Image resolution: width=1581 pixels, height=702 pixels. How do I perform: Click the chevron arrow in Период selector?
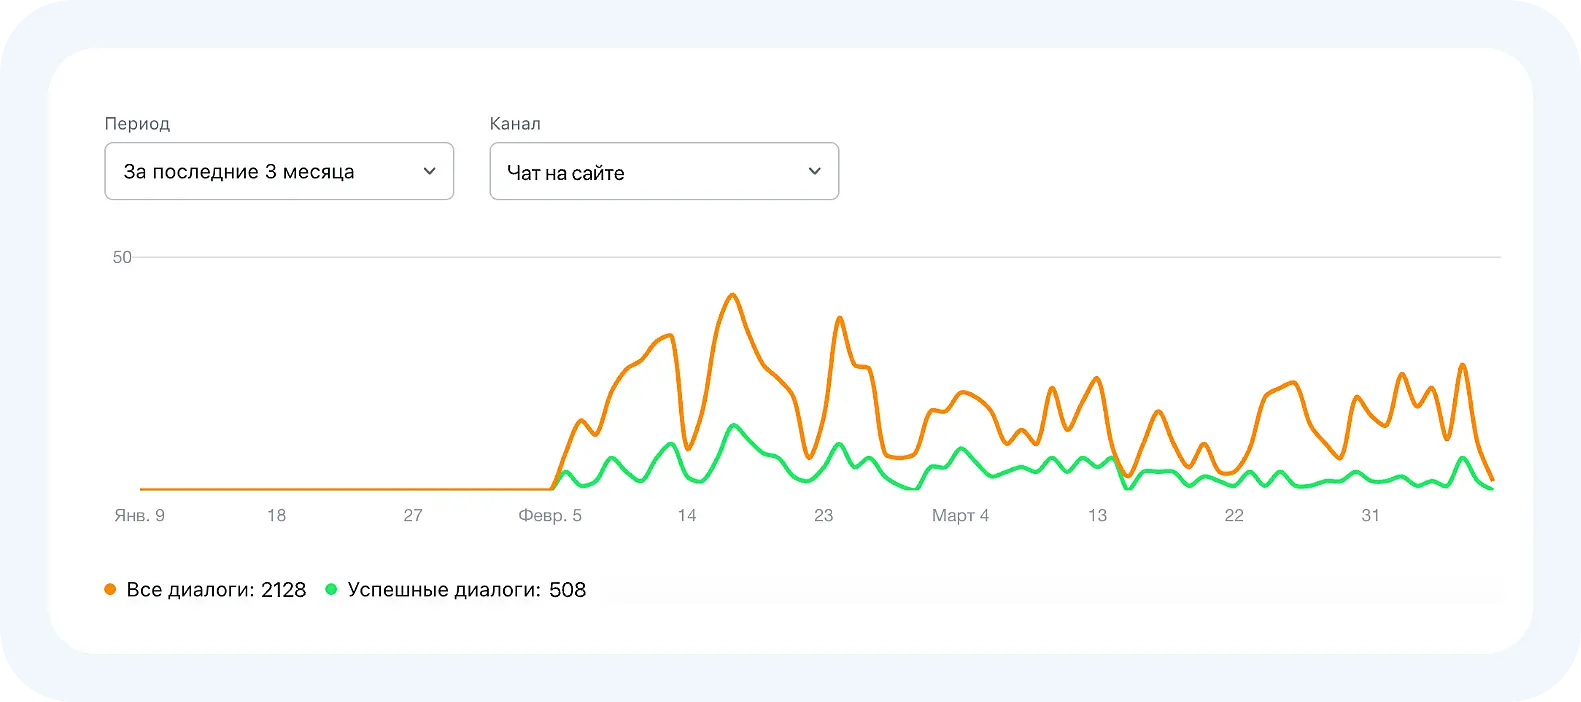tap(430, 171)
